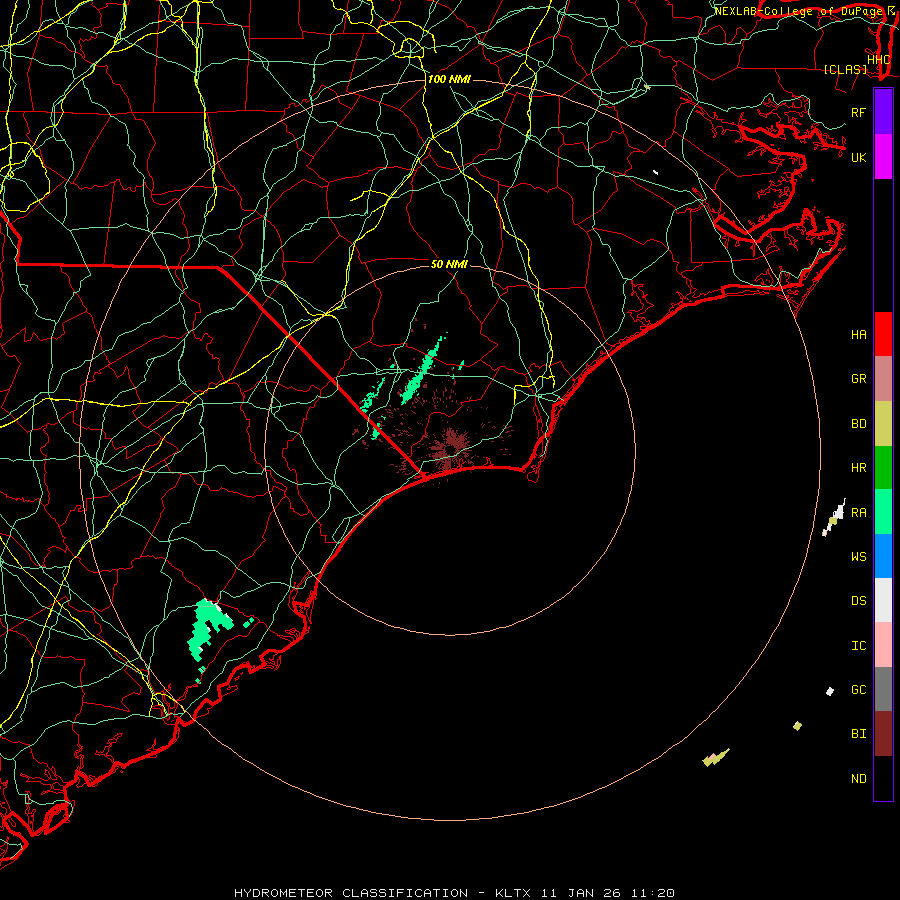Click the WS legend label

pos(859,556)
